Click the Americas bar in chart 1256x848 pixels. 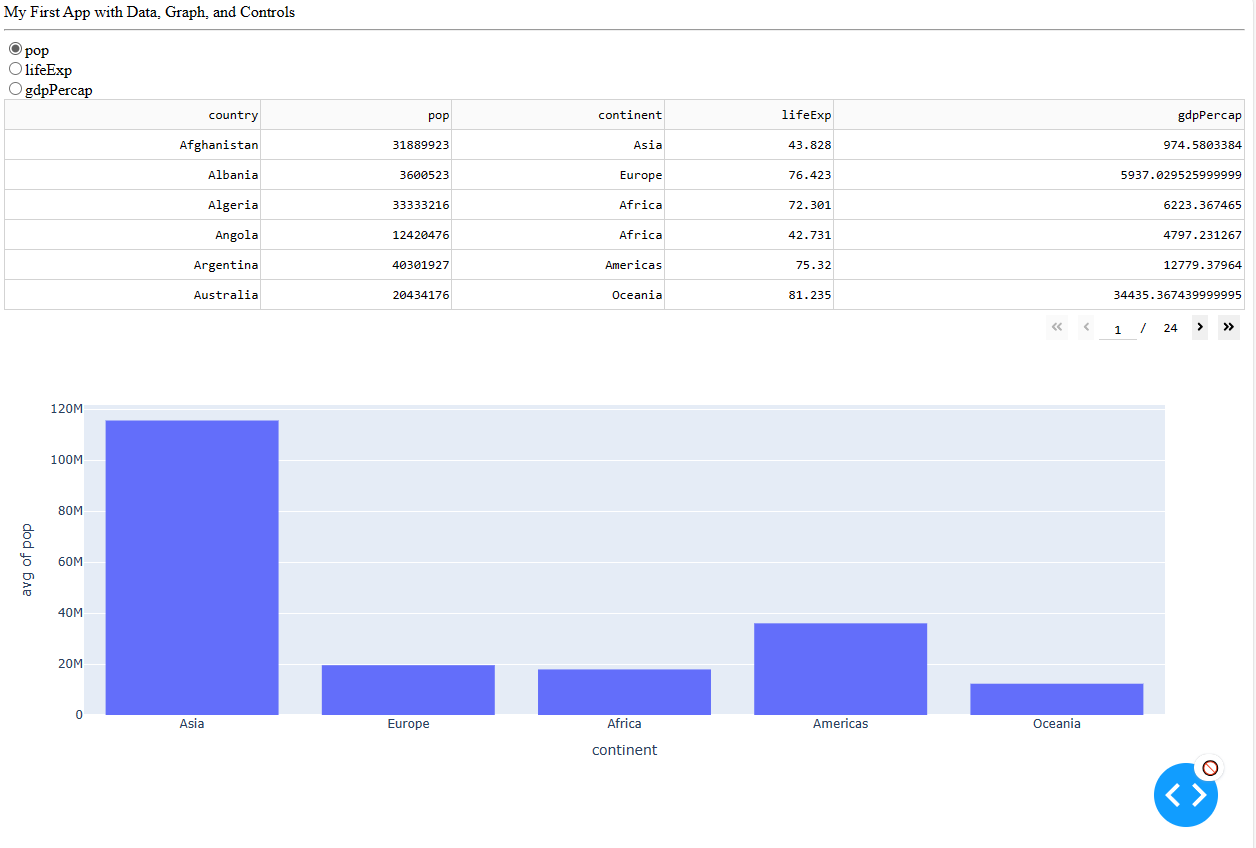click(x=840, y=669)
